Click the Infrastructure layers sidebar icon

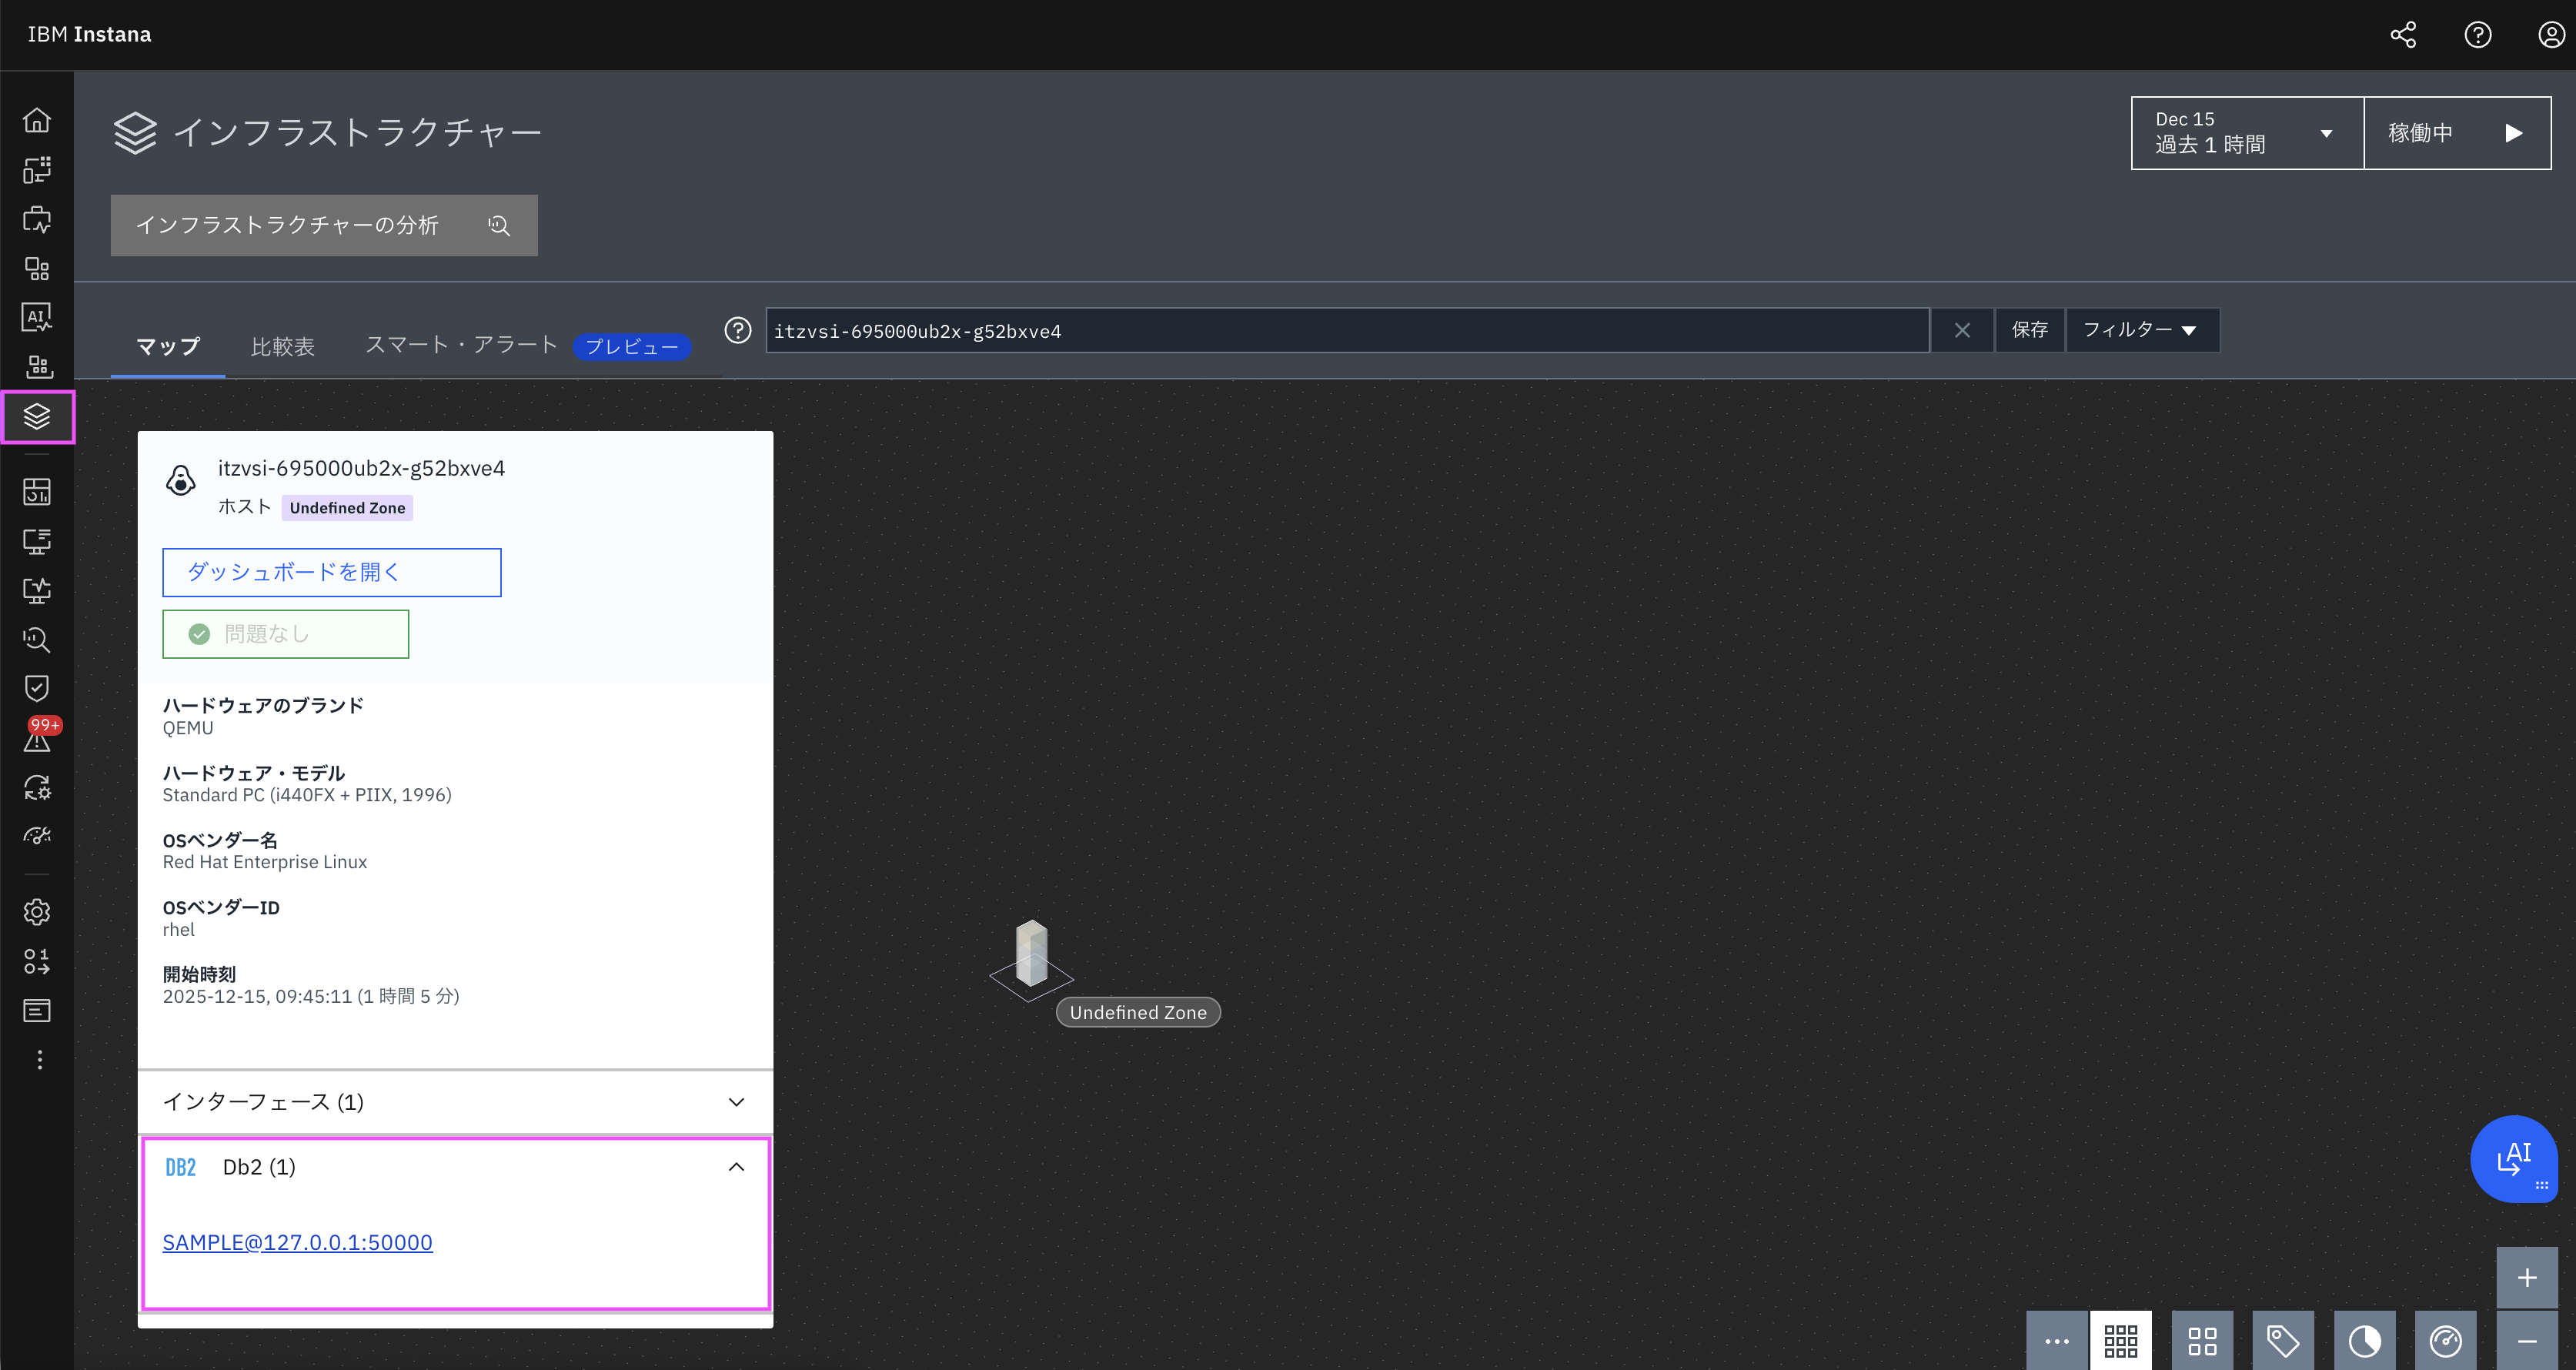(x=37, y=416)
